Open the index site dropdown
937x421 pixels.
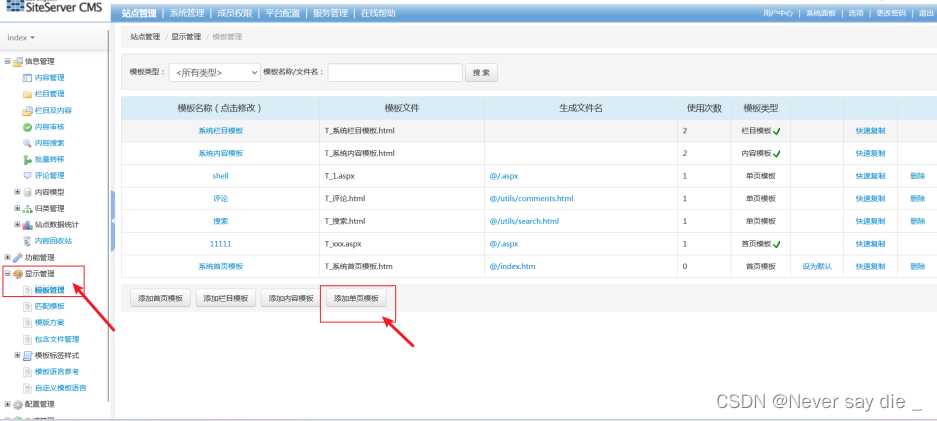click(21, 38)
